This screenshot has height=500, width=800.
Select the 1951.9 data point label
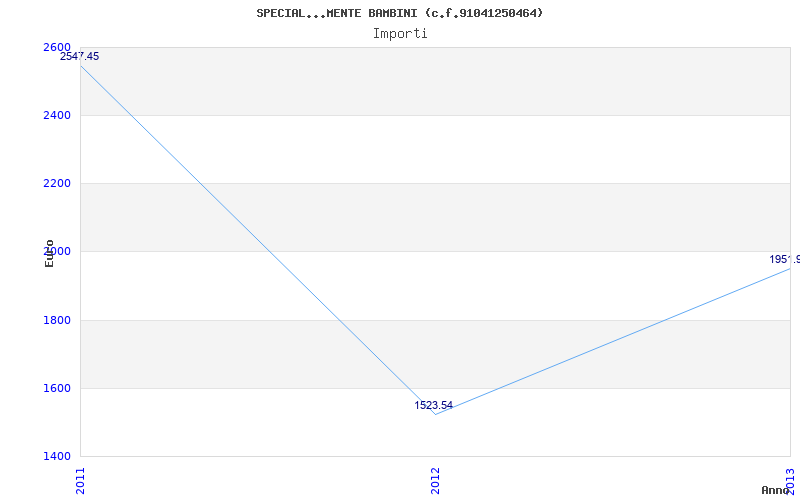click(x=785, y=259)
